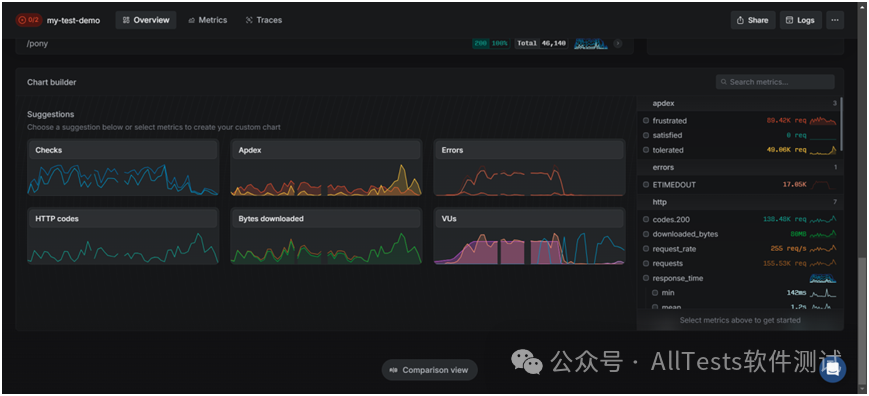Click the /pony response time mini chart

click(591, 43)
